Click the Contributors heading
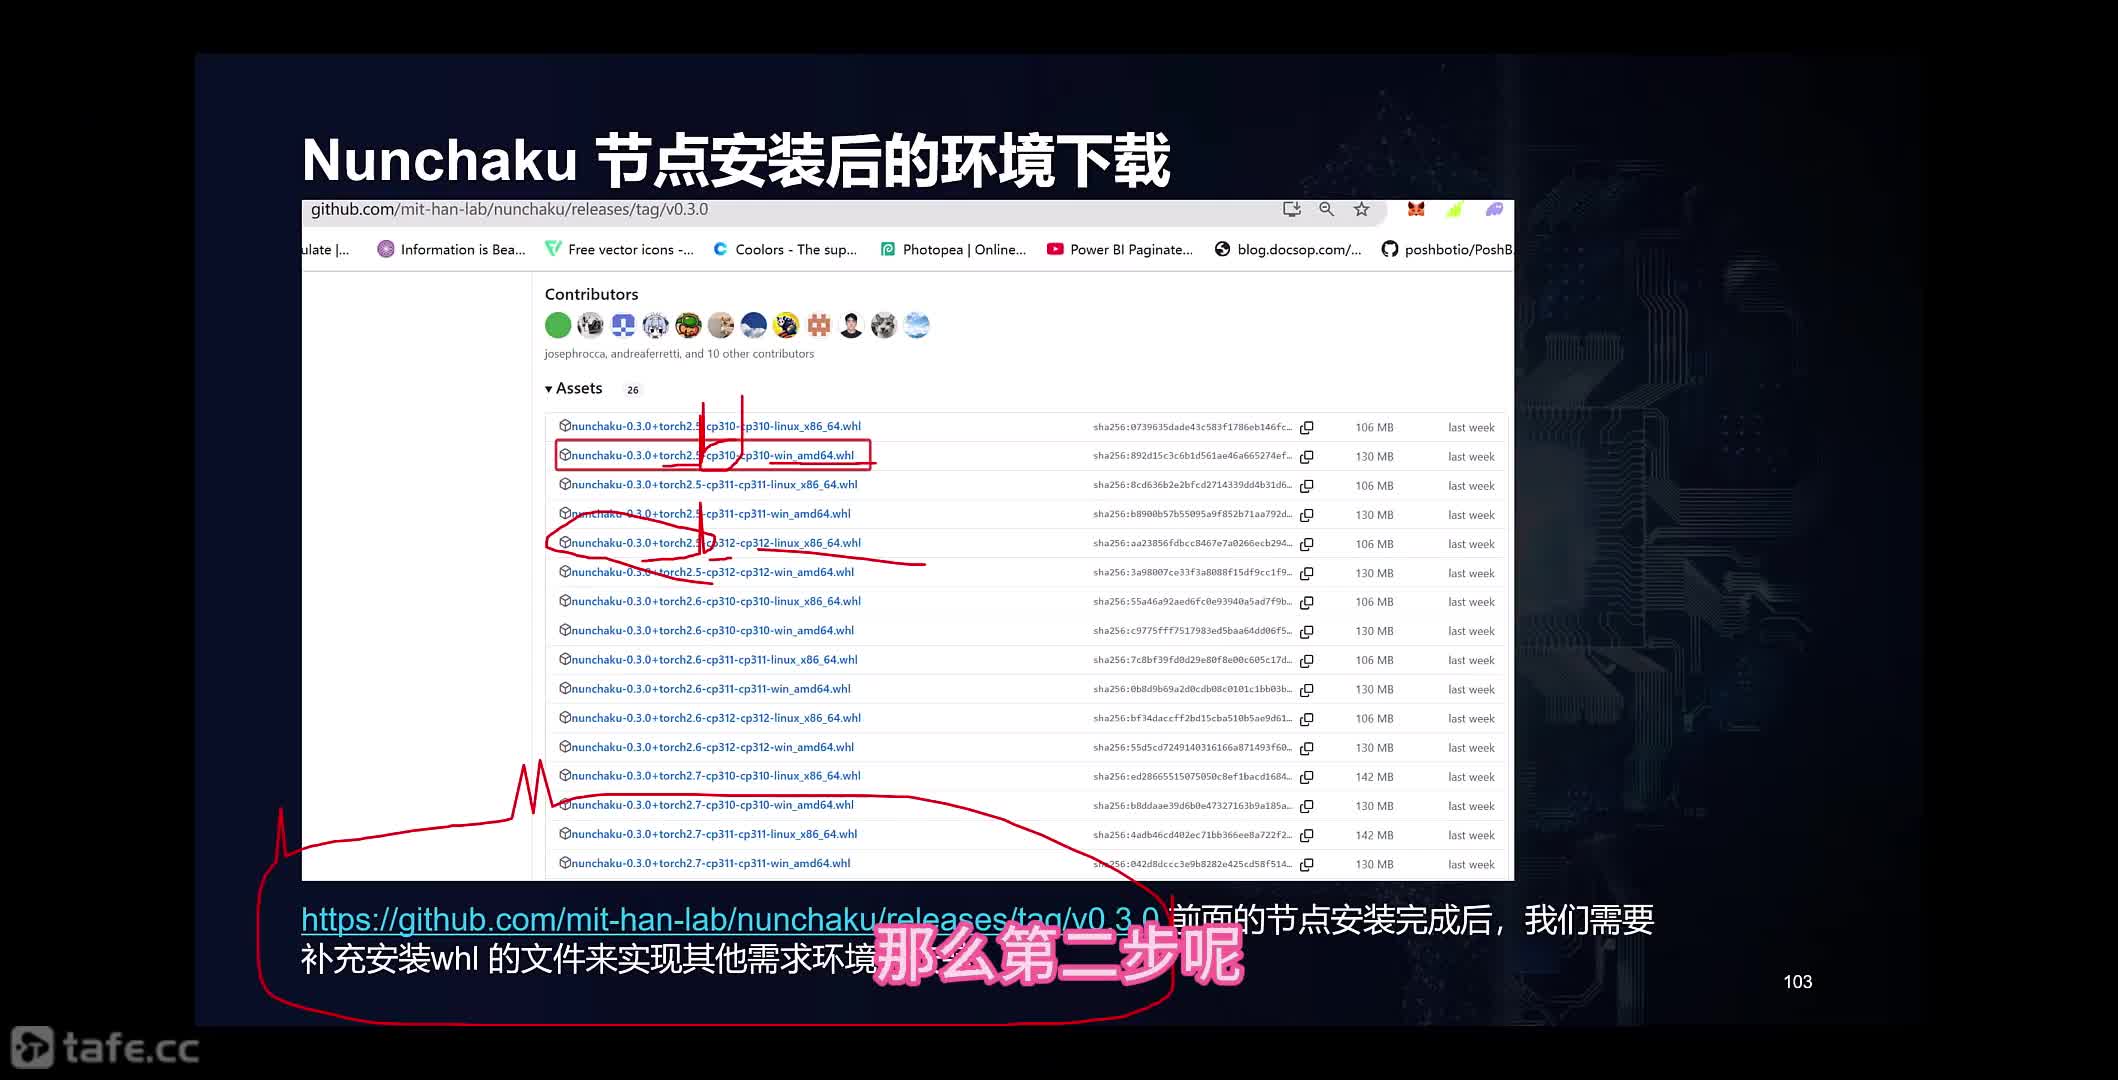Image resolution: width=2118 pixels, height=1080 pixels. point(591,294)
